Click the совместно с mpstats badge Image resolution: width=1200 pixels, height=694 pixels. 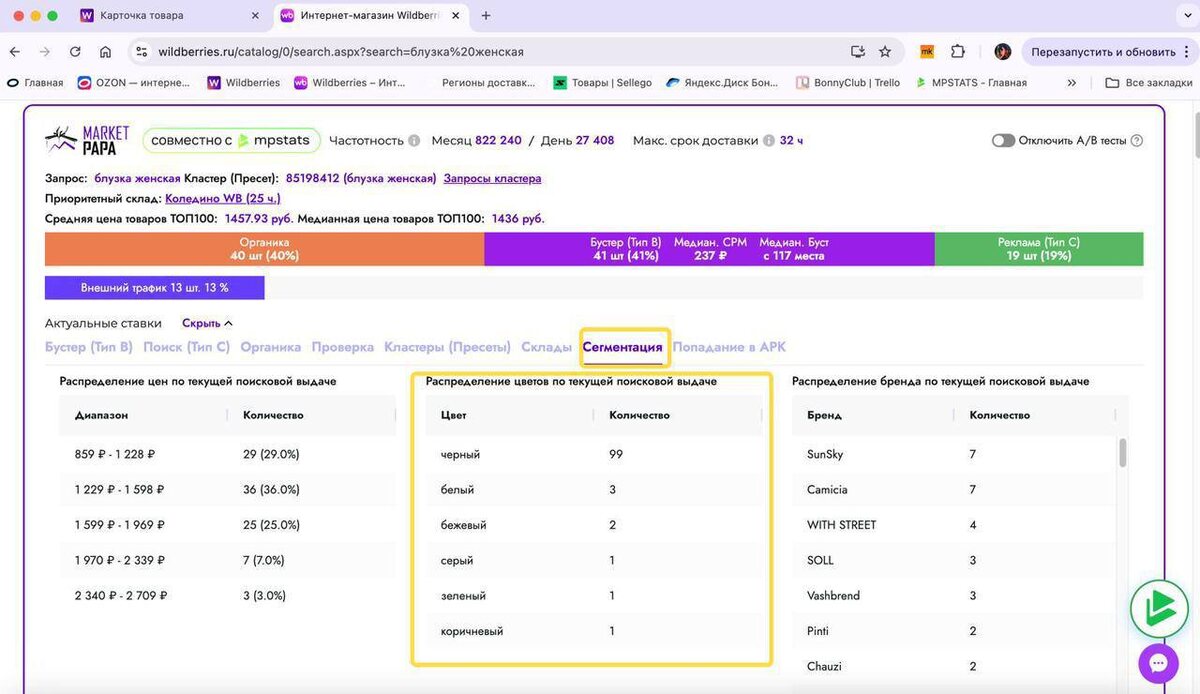click(x=231, y=140)
